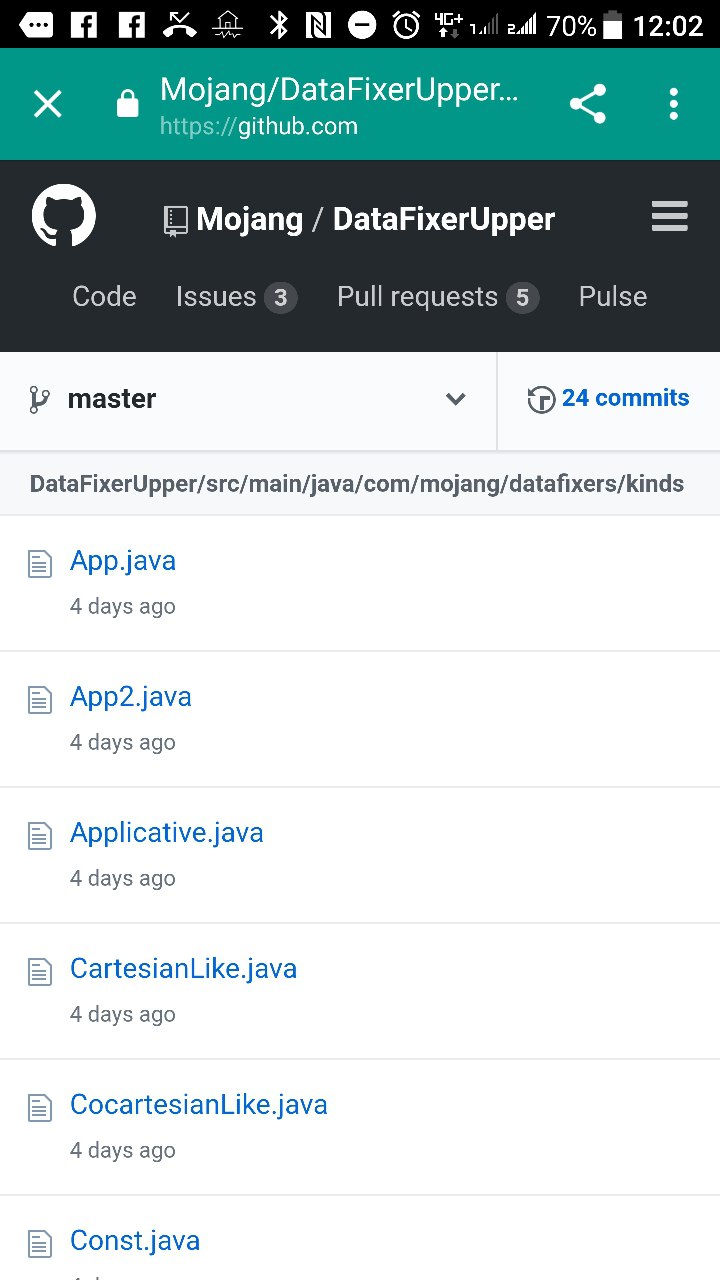Share this page via share icon
This screenshot has height=1280, width=720.
coord(588,104)
